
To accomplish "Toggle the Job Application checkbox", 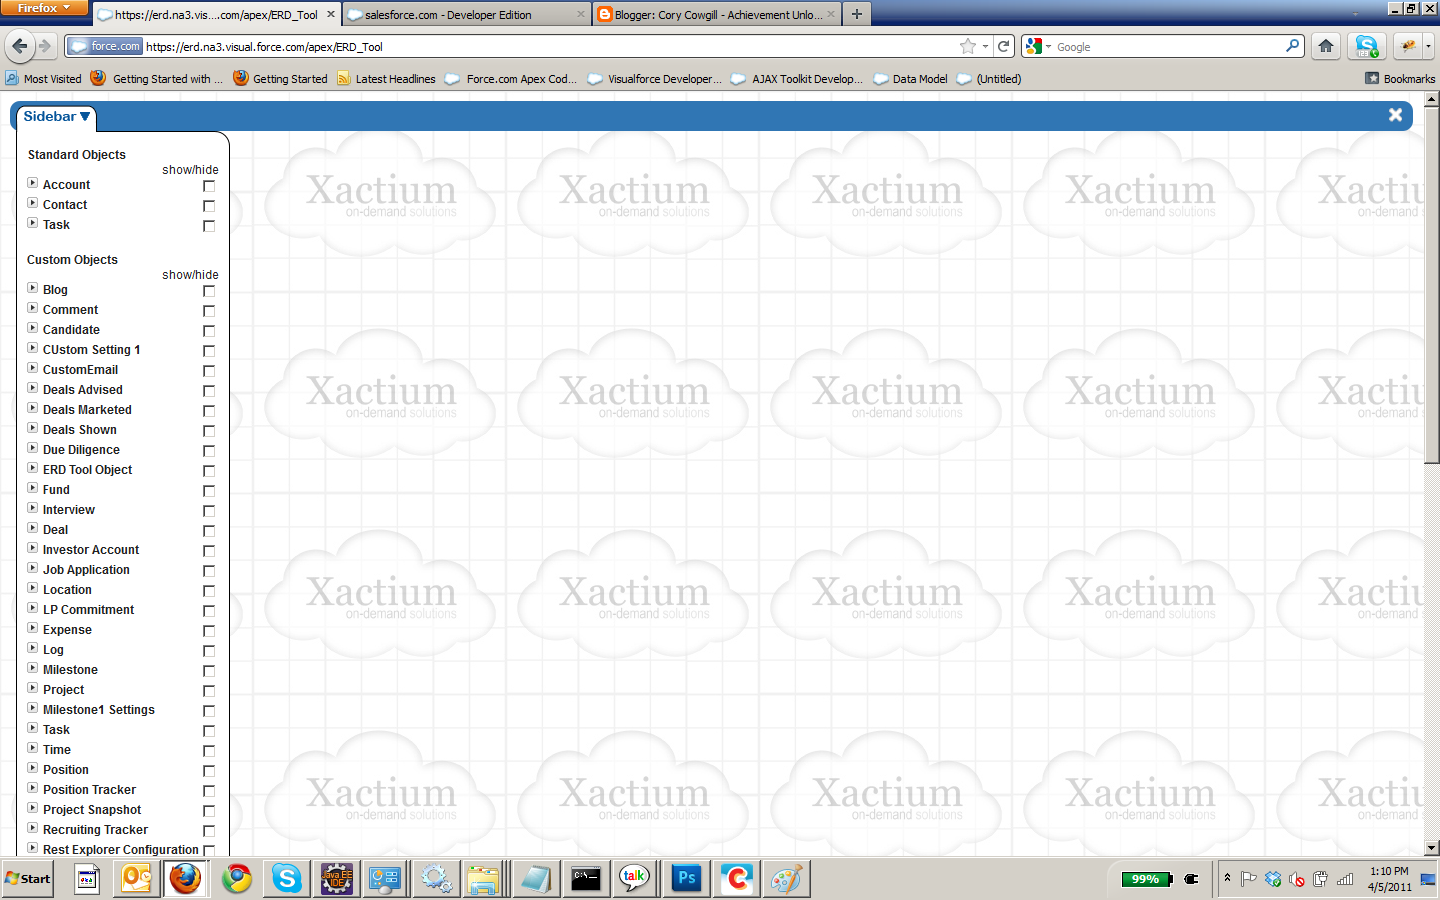I will point(209,571).
